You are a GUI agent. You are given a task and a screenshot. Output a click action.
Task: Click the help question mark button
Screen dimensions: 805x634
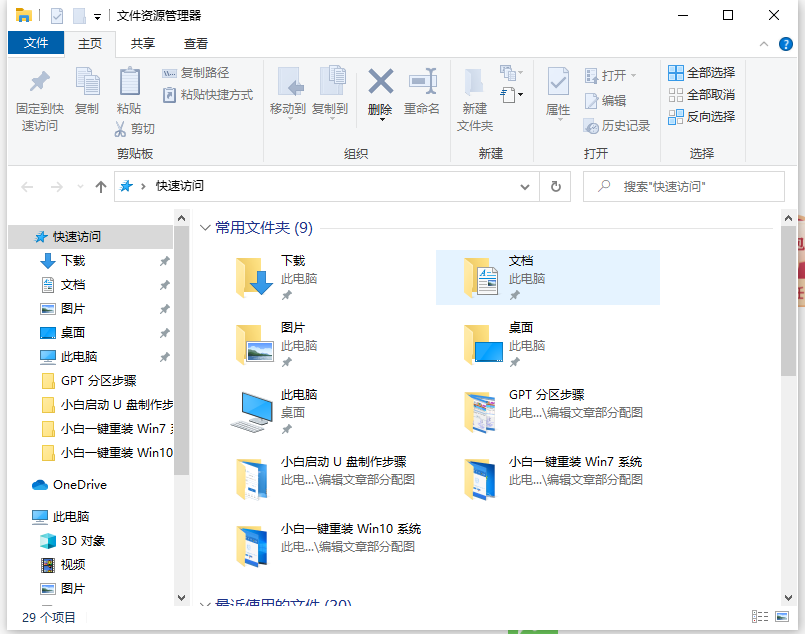(x=787, y=44)
